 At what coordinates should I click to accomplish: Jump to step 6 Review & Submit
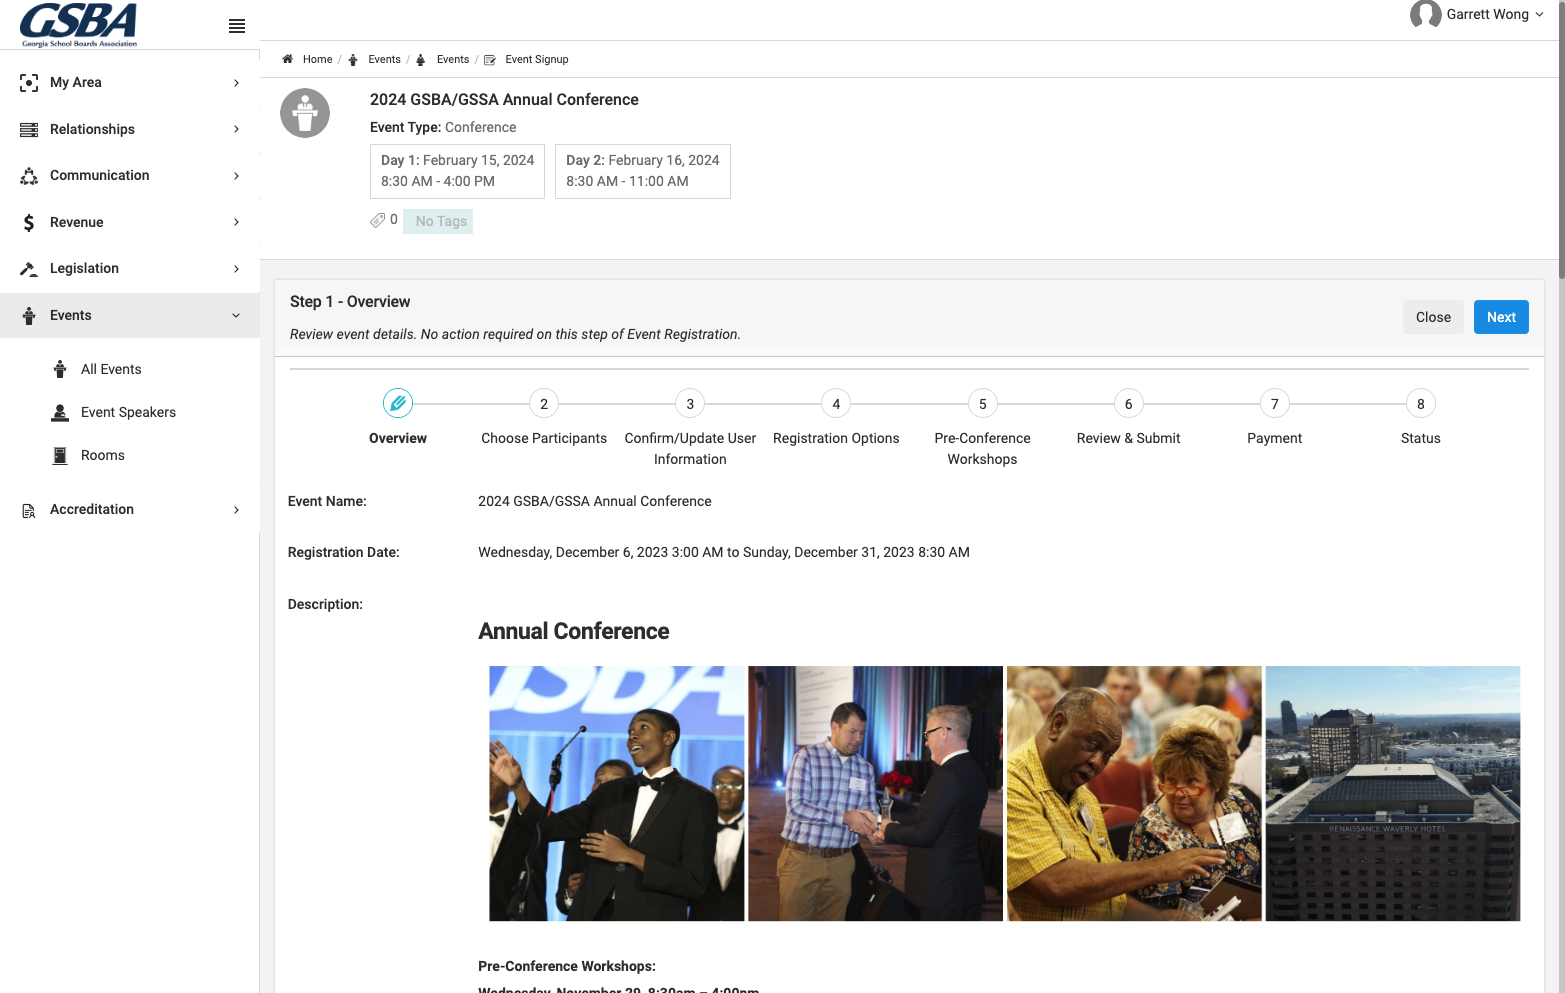point(1128,404)
